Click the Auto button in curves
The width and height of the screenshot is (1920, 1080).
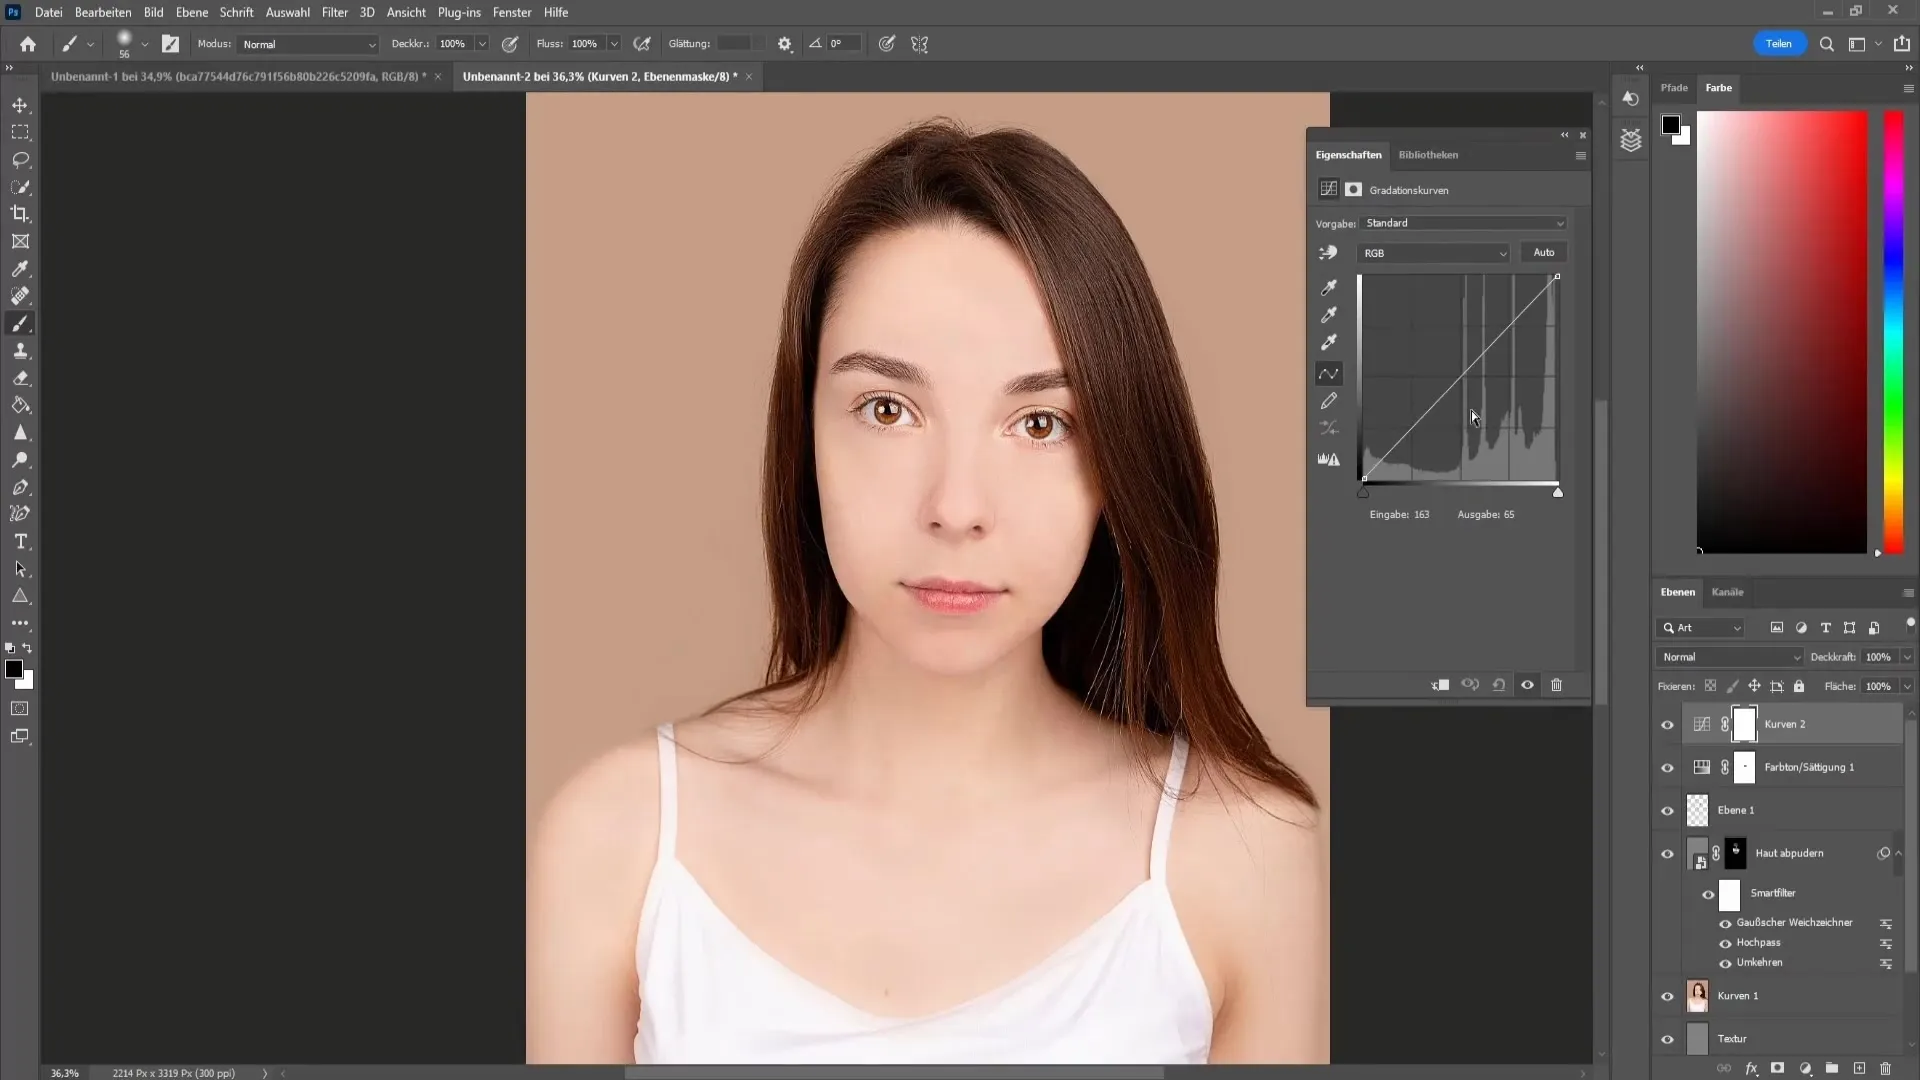coord(1544,253)
